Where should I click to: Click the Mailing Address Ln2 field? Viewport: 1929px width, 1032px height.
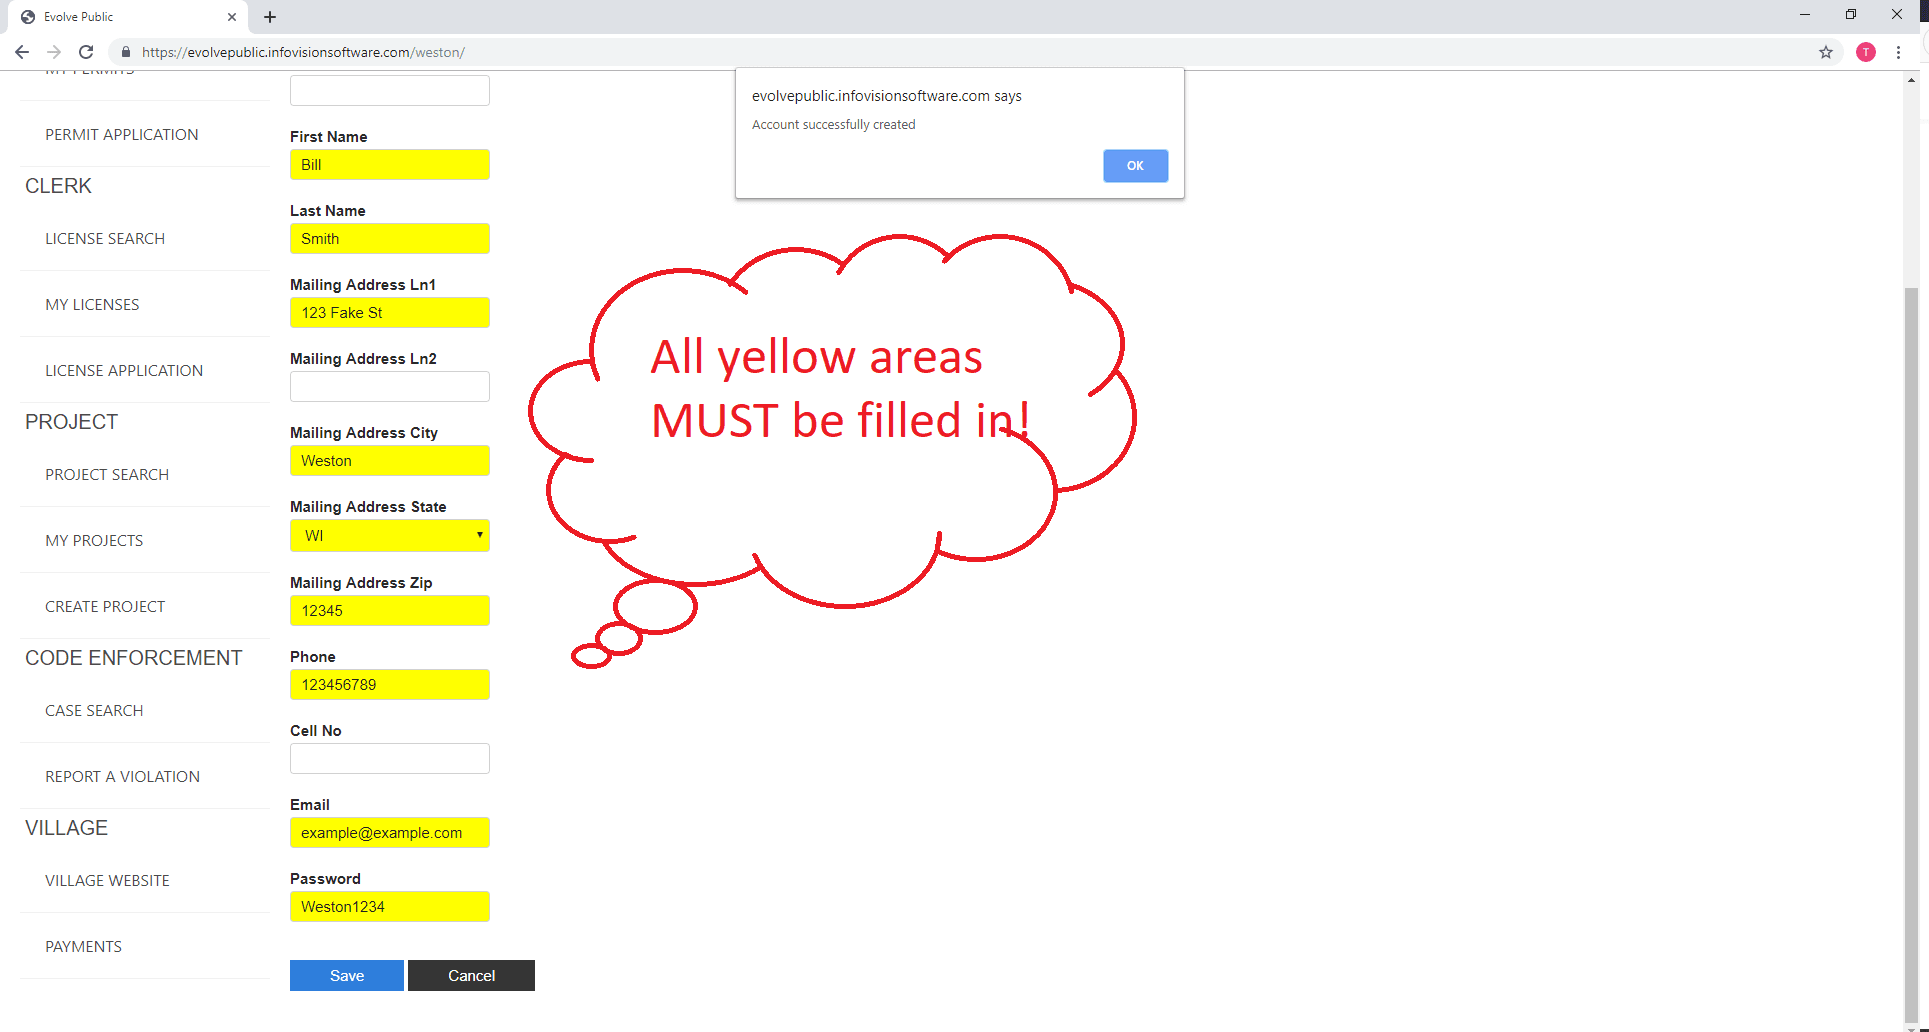(389, 387)
